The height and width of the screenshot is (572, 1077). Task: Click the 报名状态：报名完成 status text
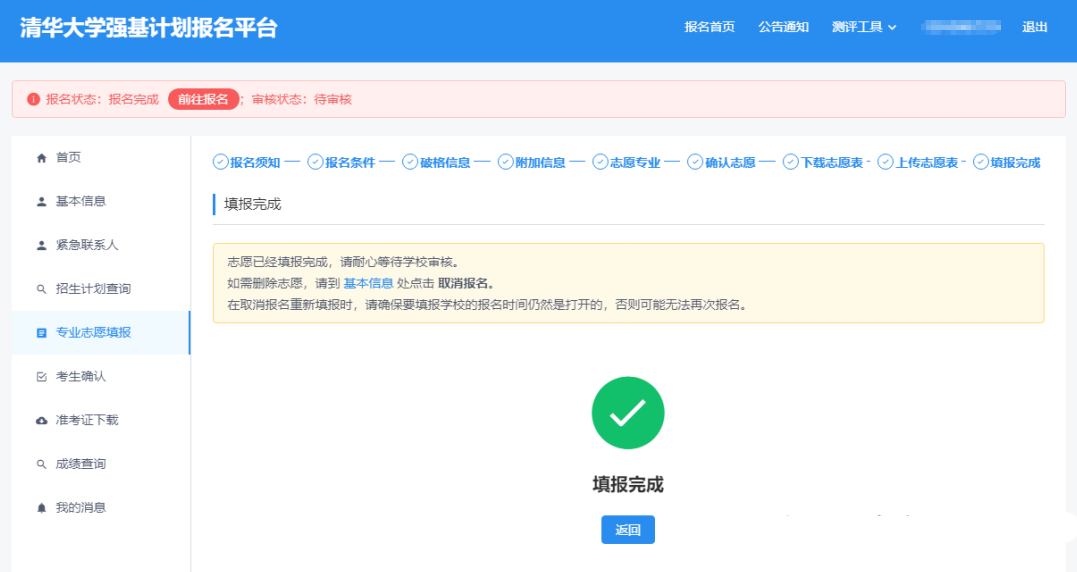(x=102, y=100)
